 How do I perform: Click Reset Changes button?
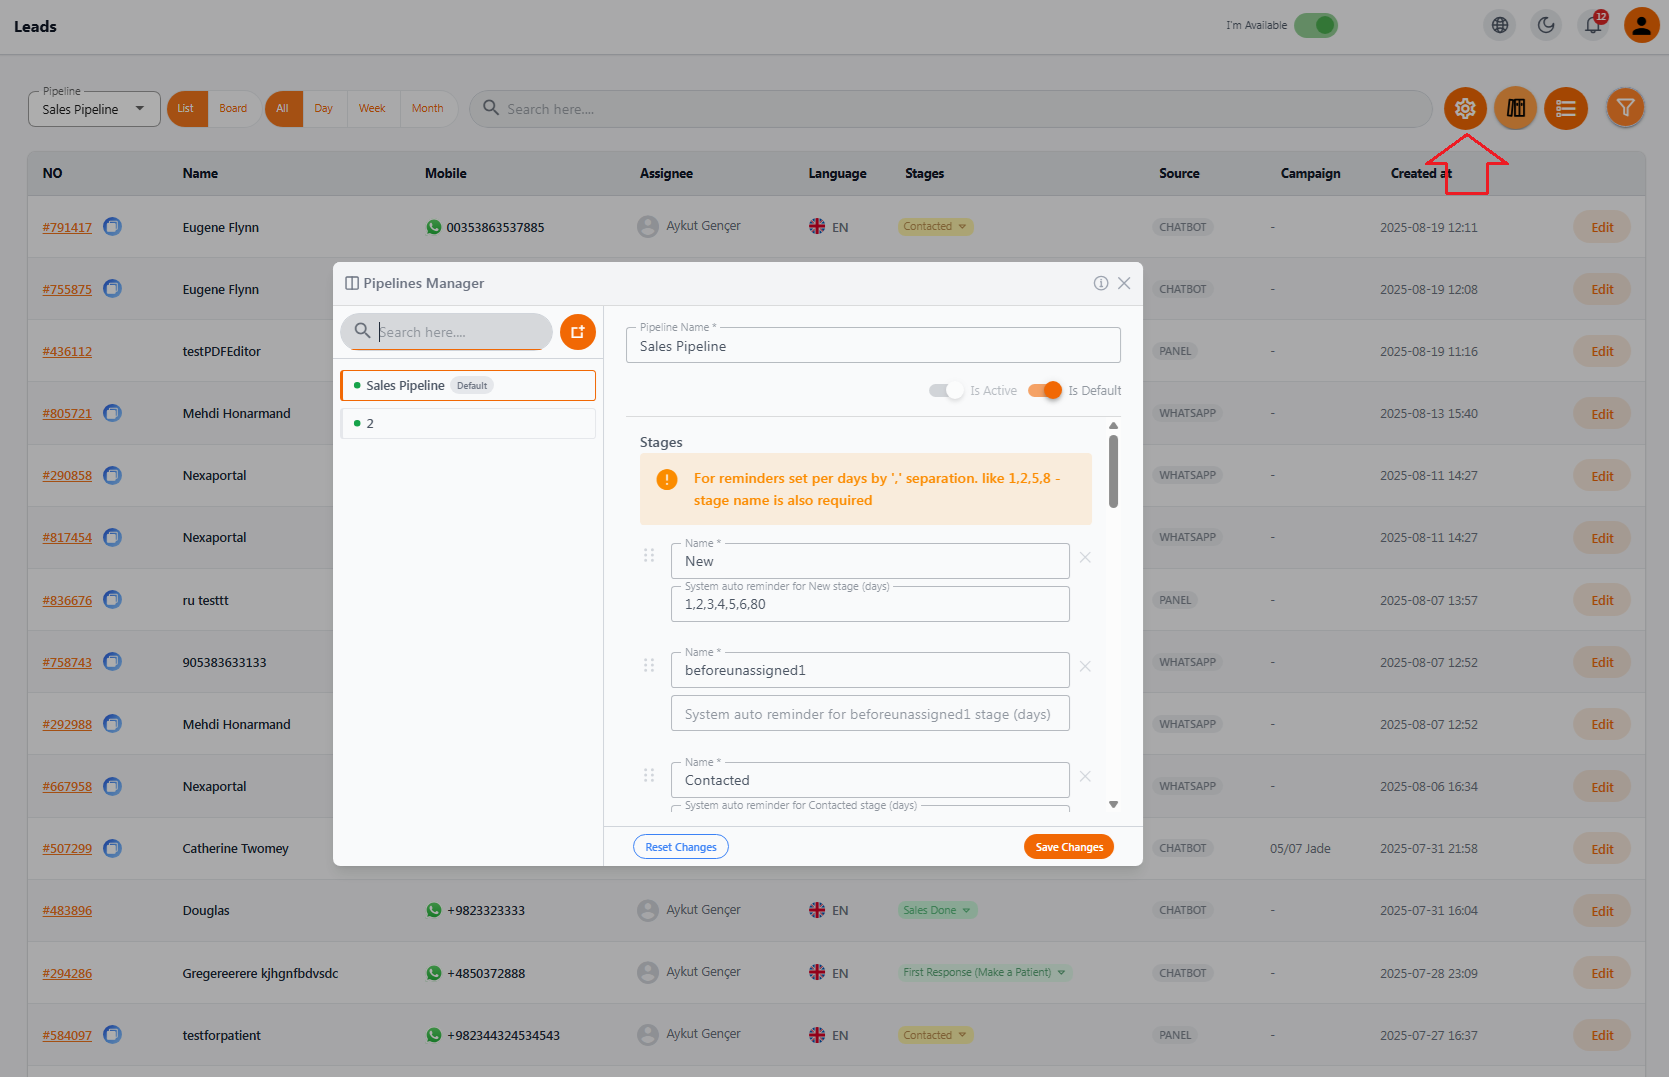point(681,847)
